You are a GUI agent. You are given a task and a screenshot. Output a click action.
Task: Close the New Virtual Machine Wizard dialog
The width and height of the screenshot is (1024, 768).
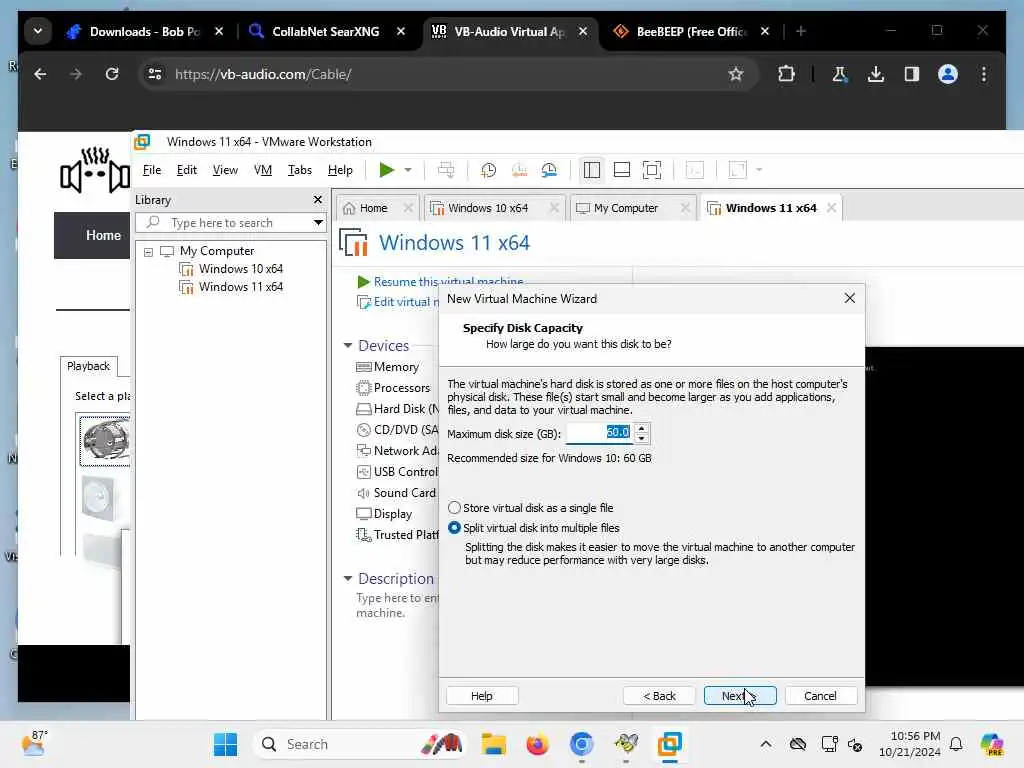[x=850, y=298]
